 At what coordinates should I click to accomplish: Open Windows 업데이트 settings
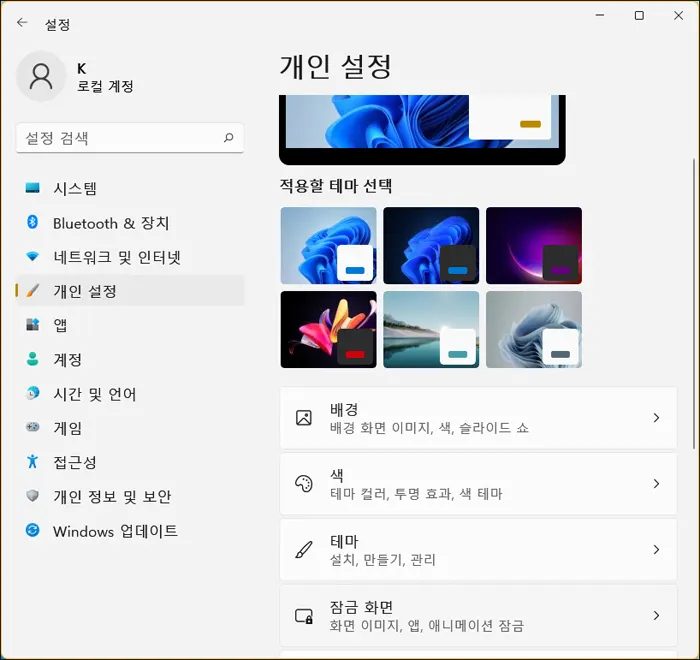(130, 531)
